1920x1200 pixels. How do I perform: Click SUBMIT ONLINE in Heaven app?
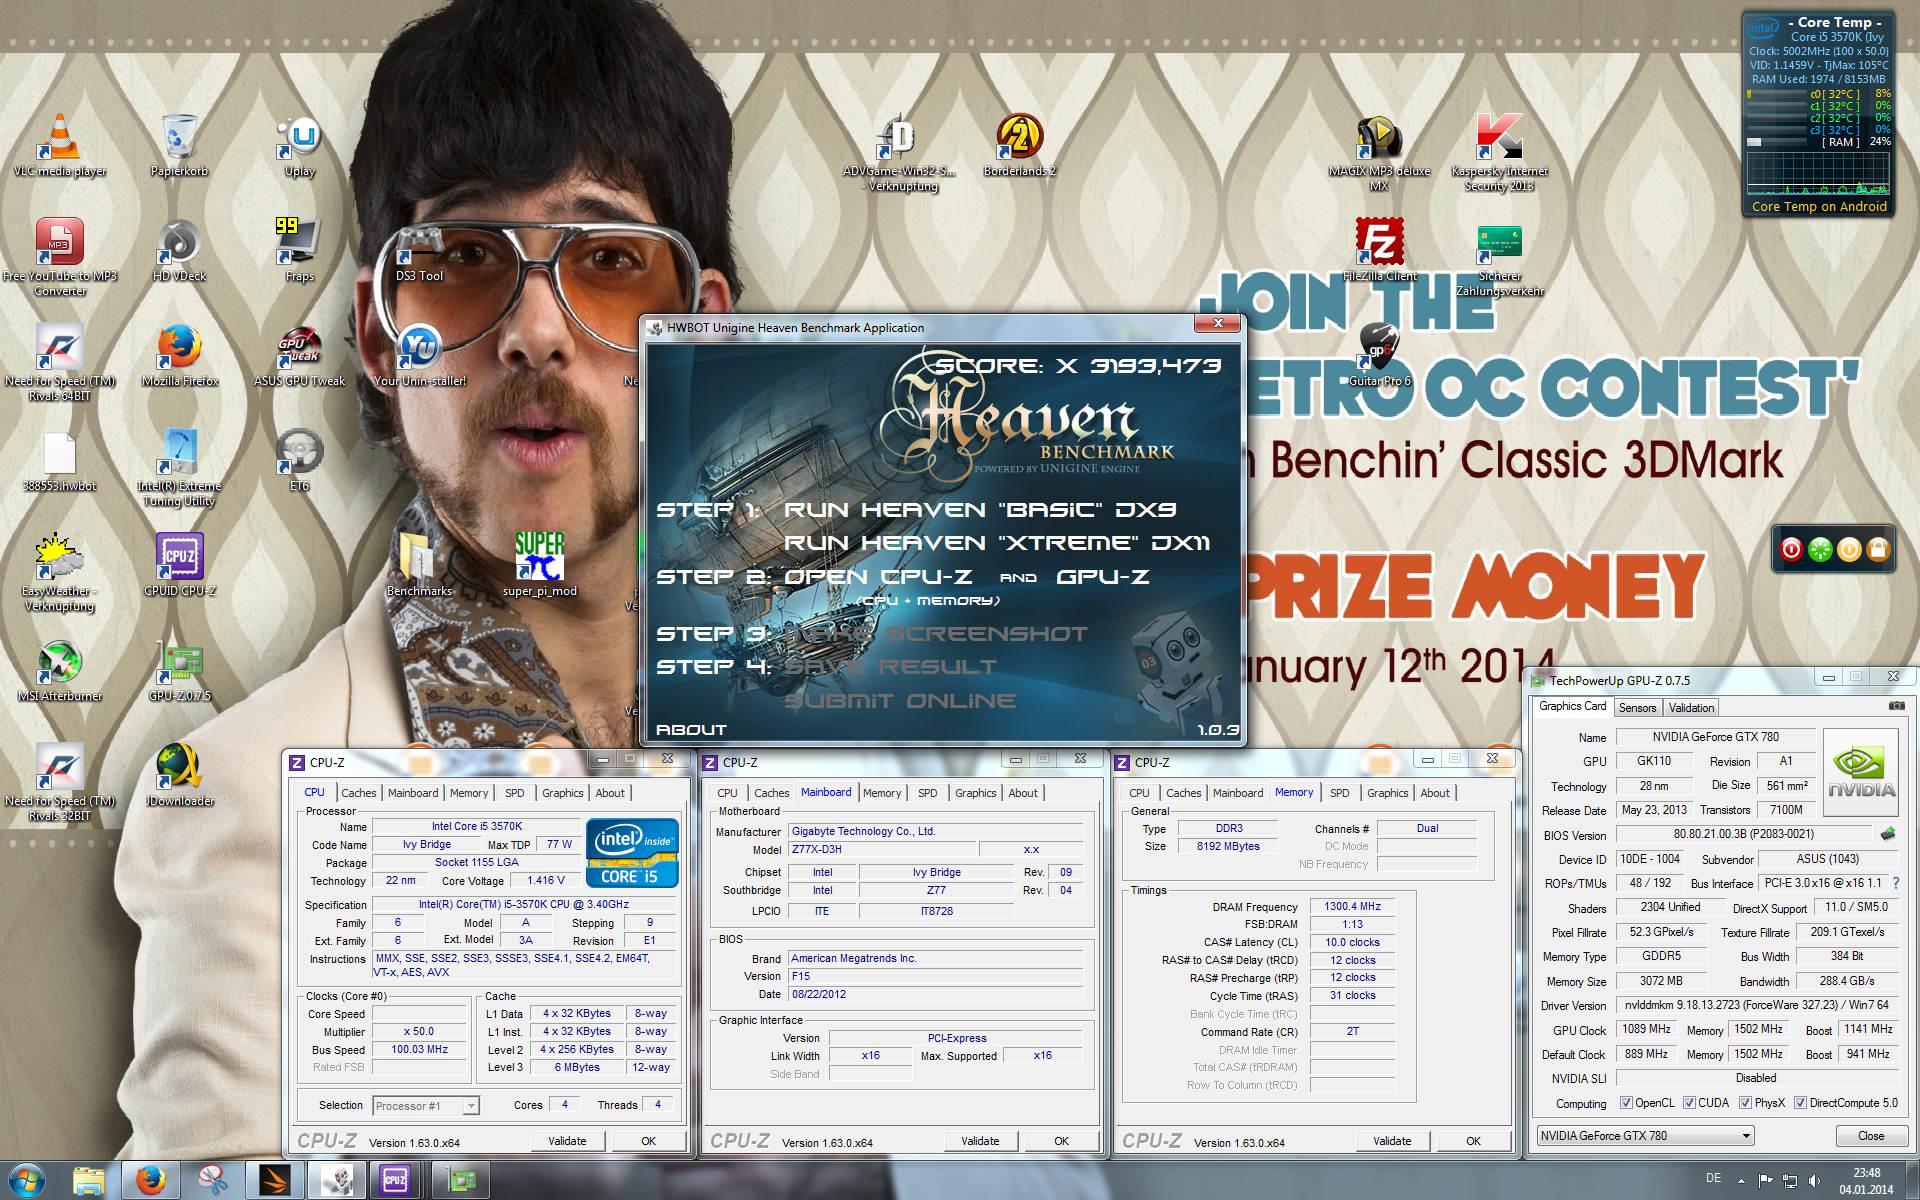(x=899, y=701)
